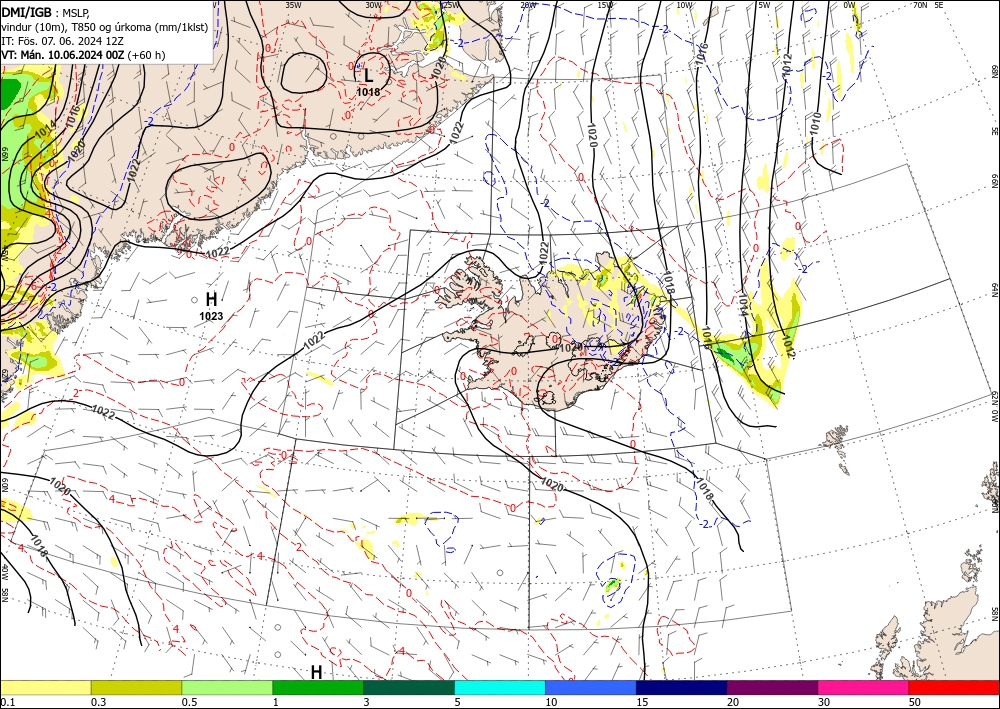Screen dimensions: 1000x709
Task: Click the yellow 0.1–0.3 mm legend swatch
Action: pyautogui.click(x=45, y=687)
